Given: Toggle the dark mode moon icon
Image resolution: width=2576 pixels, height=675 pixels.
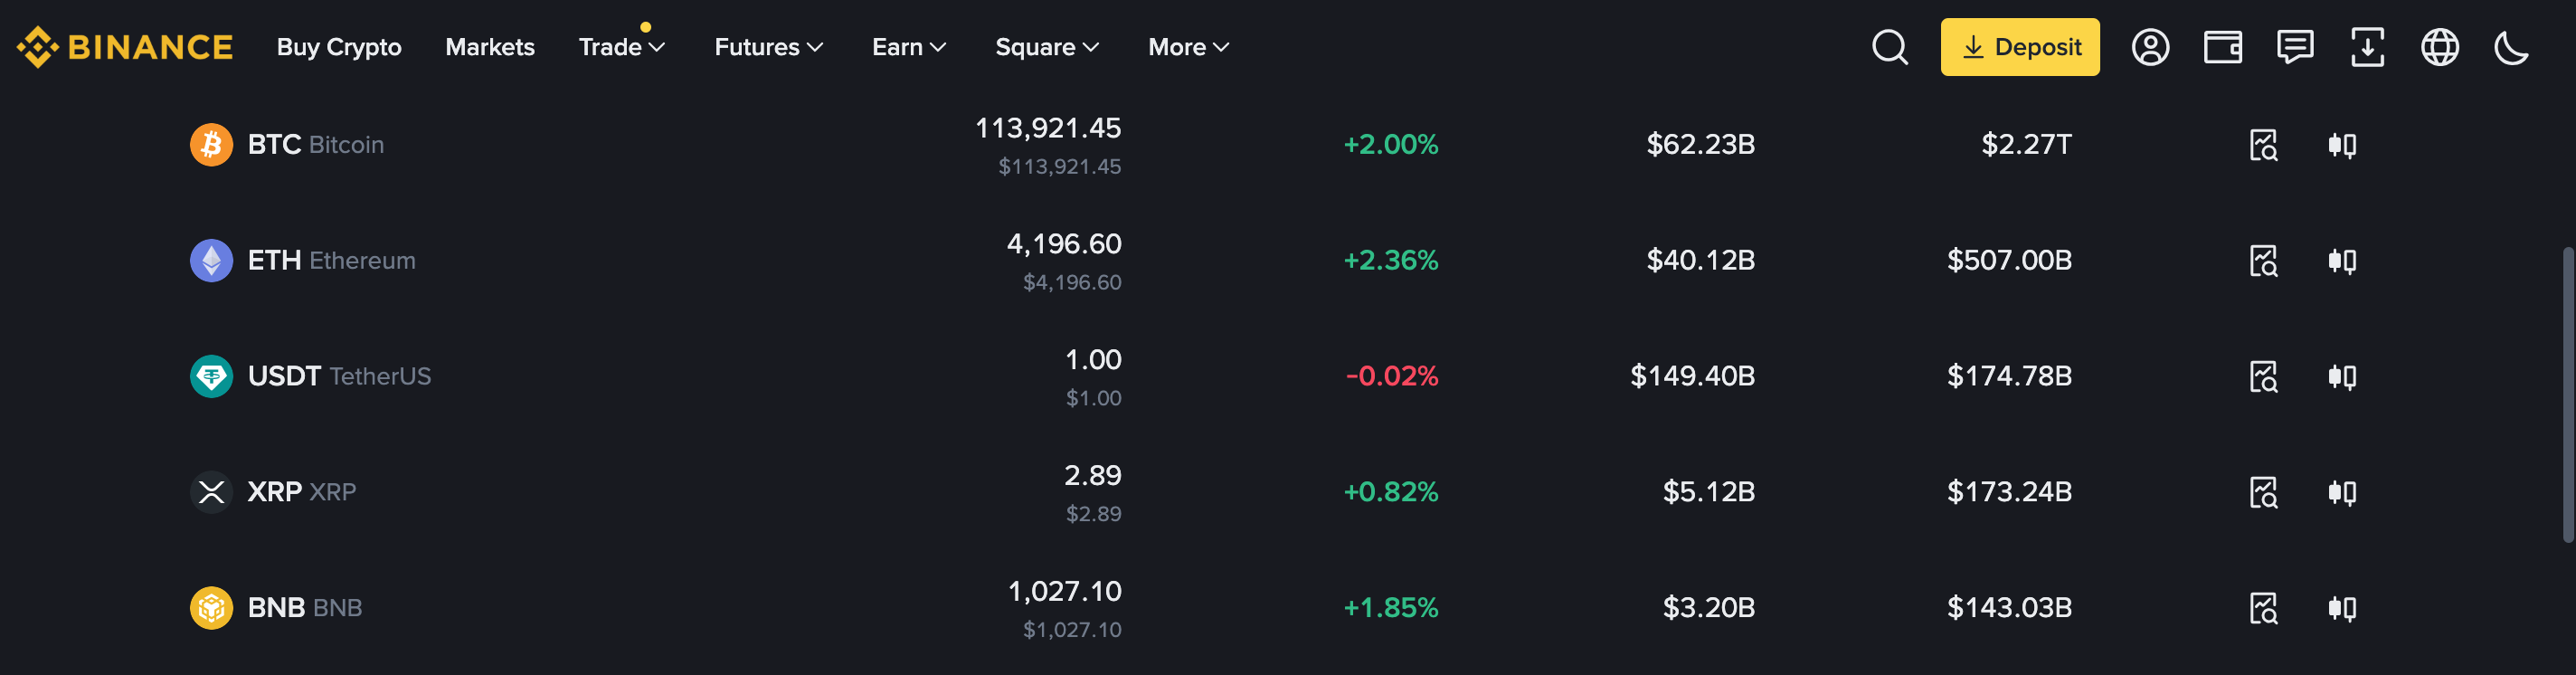Looking at the screenshot, I should click(x=2511, y=47).
